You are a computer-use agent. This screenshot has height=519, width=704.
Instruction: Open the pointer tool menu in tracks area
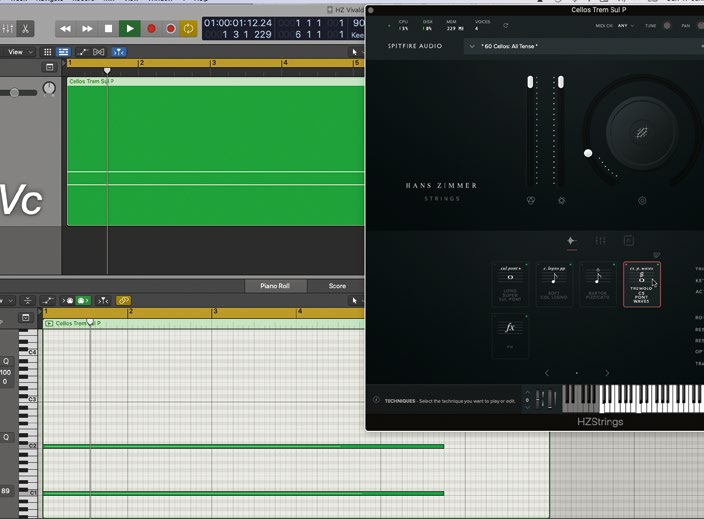[x=356, y=52]
